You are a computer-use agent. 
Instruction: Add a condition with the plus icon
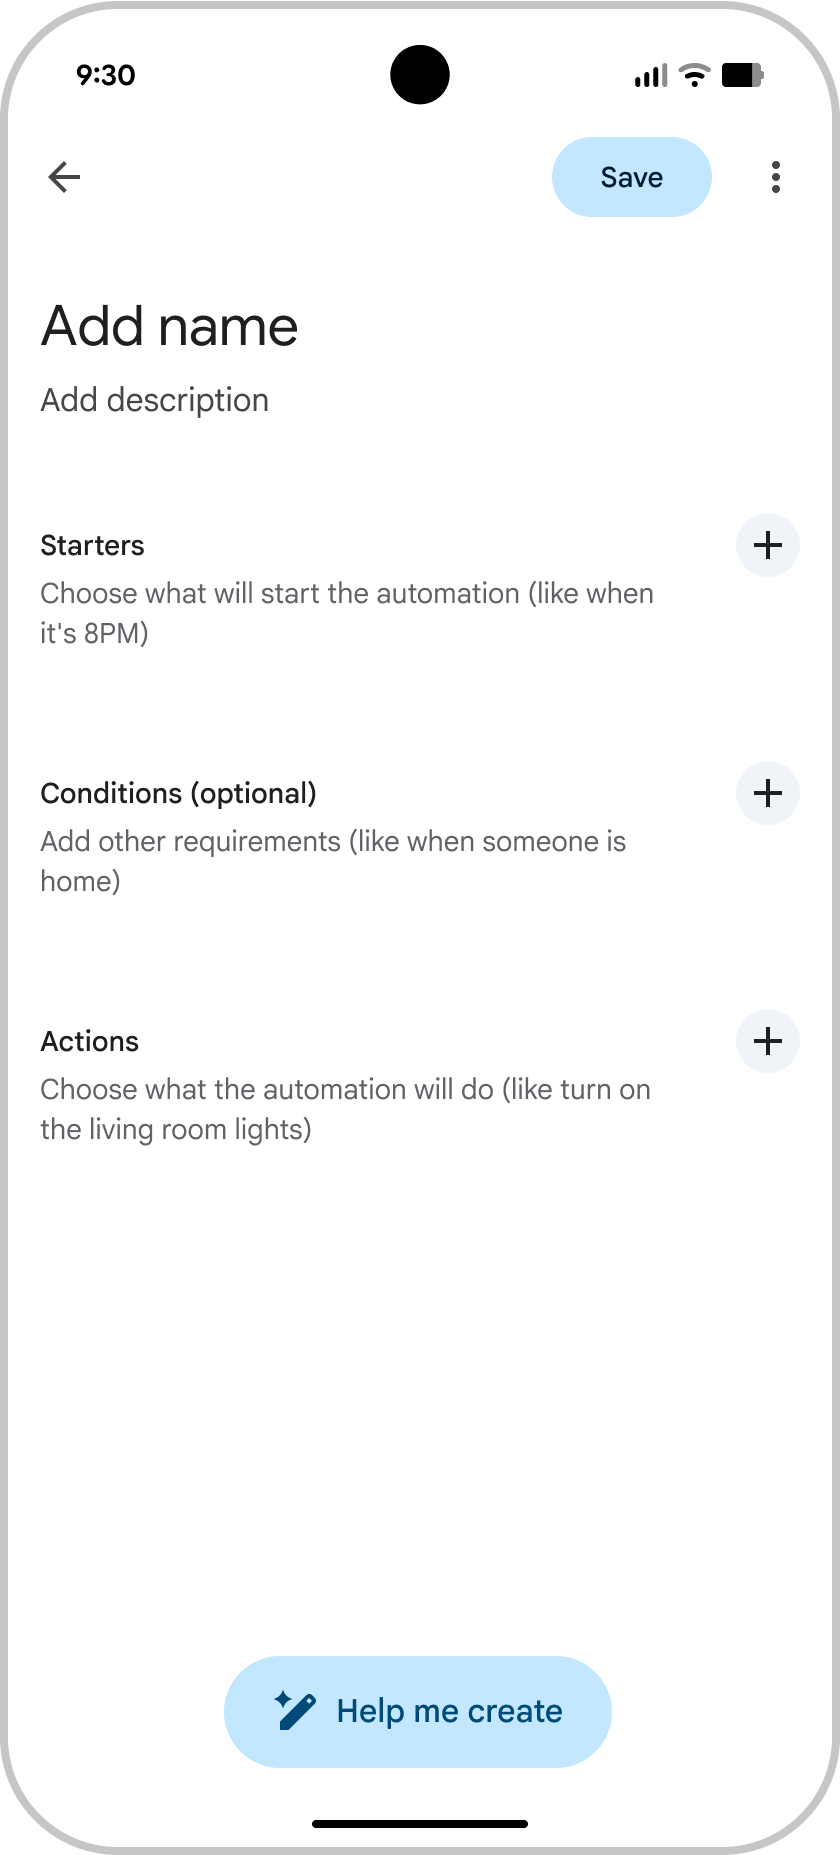[767, 793]
